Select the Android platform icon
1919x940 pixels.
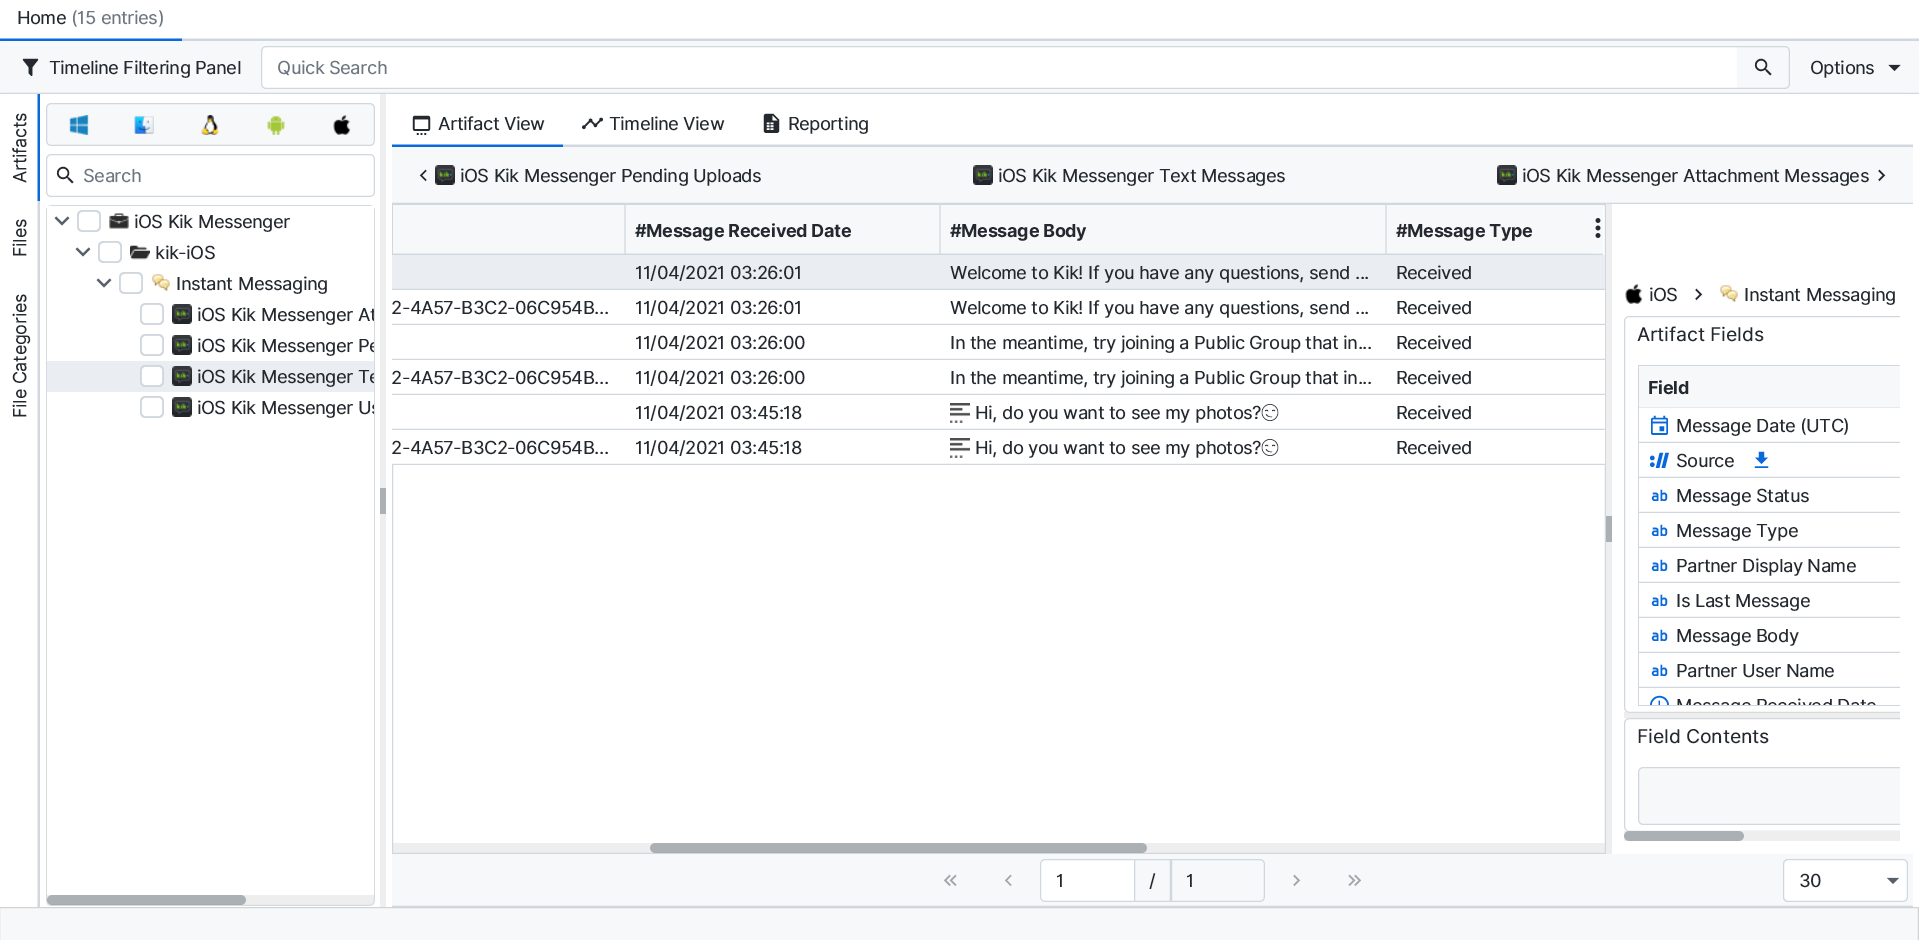(276, 125)
